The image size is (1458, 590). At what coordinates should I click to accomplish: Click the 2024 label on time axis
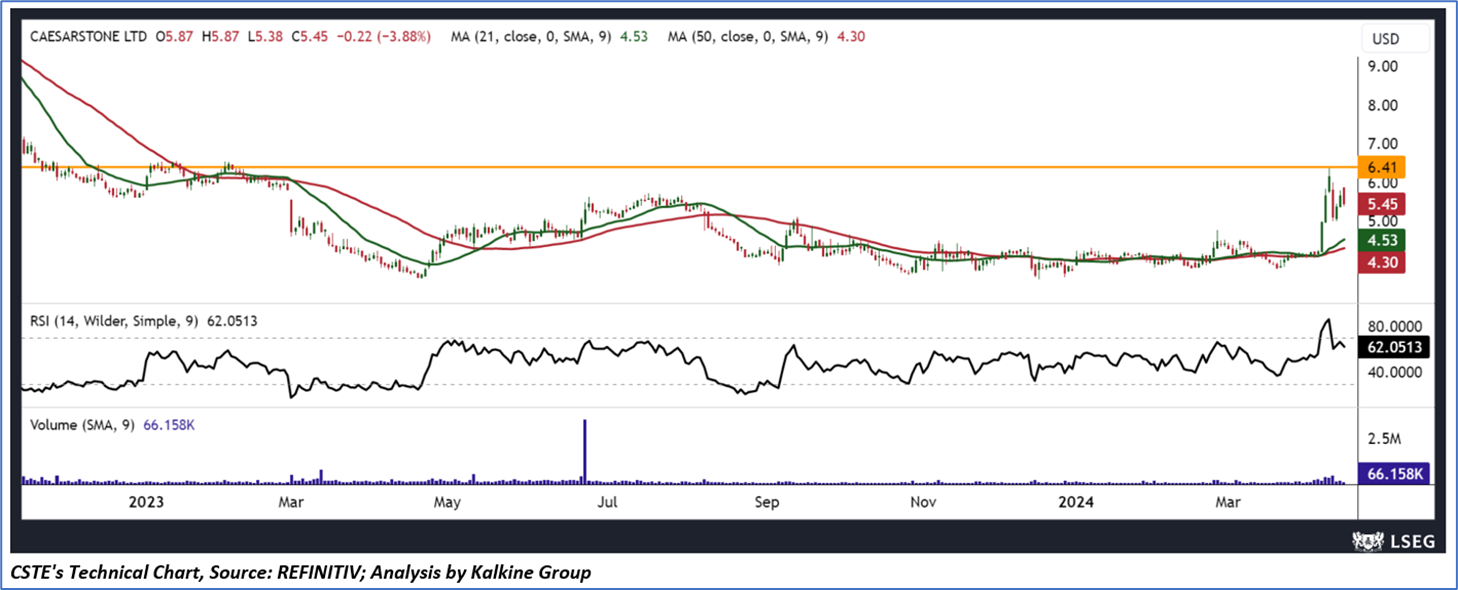click(x=1076, y=501)
